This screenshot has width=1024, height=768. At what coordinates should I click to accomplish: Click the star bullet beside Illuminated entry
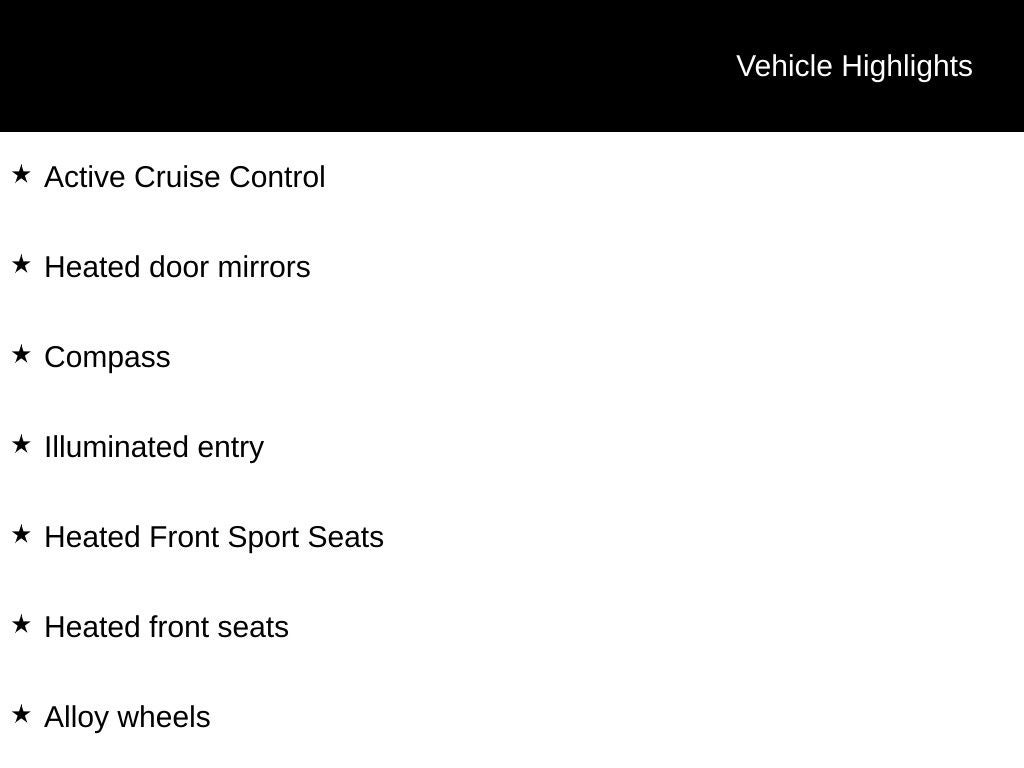click(21, 445)
